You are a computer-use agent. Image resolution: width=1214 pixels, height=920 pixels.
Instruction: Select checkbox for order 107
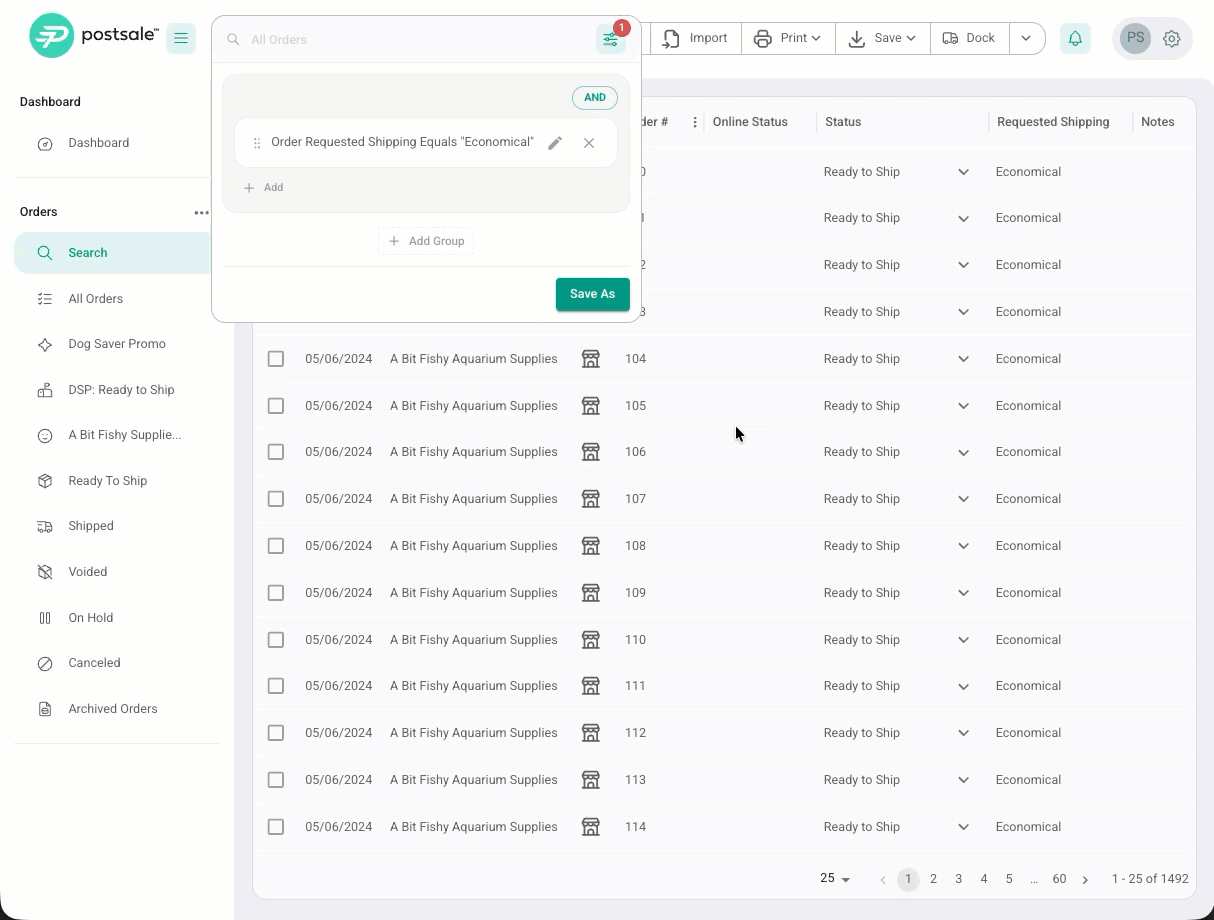pyautogui.click(x=276, y=499)
